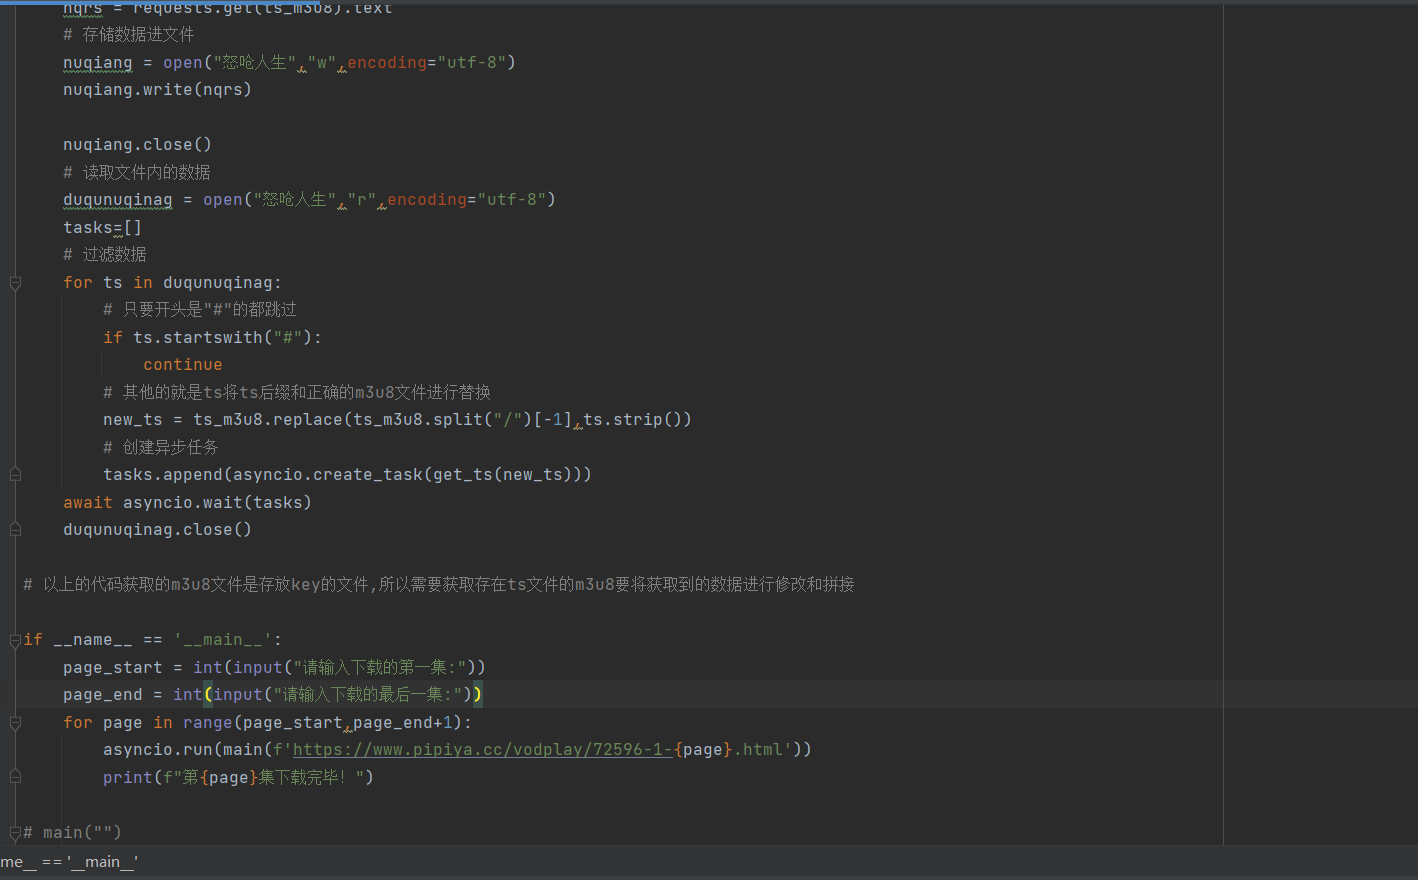Click fold end marker beside duqunuqinag.close() line
The height and width of the screenshot is (880, 1418).
(x=15, y=529)
